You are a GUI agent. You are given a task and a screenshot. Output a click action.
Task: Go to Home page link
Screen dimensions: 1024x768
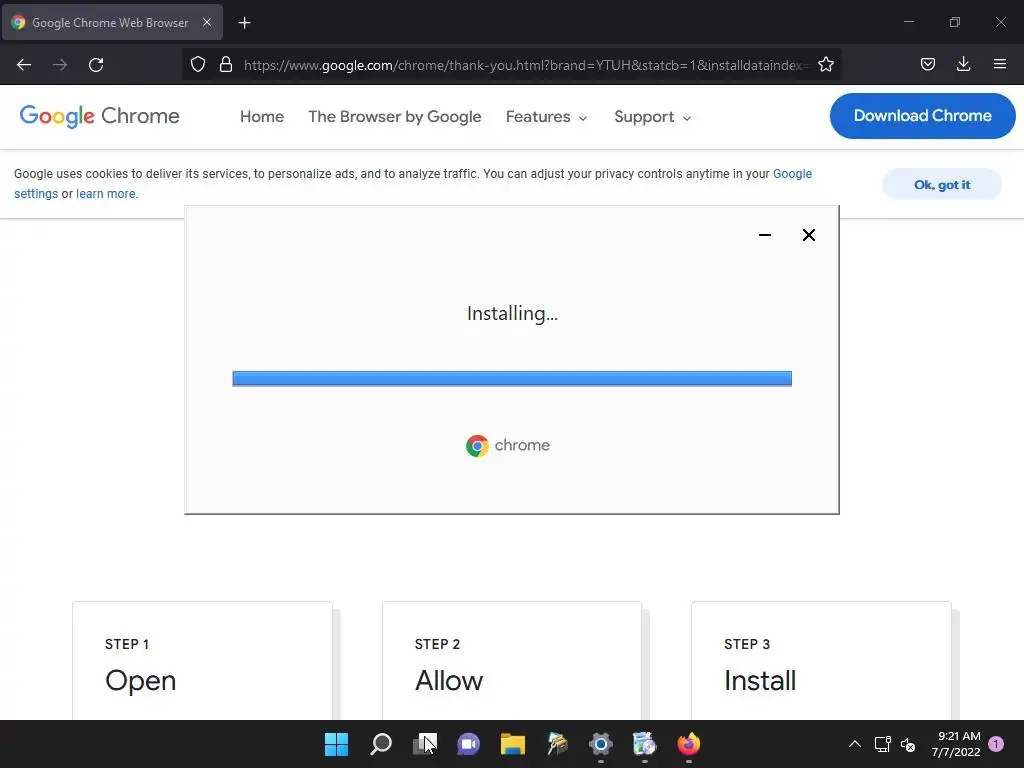(262, 116)
